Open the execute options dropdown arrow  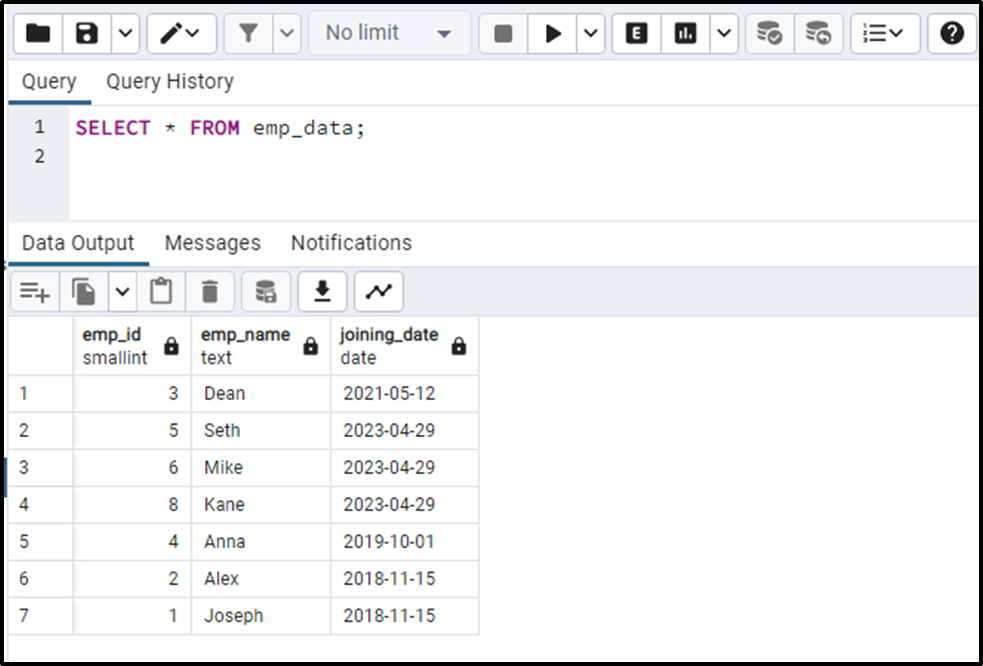point(591,33)
